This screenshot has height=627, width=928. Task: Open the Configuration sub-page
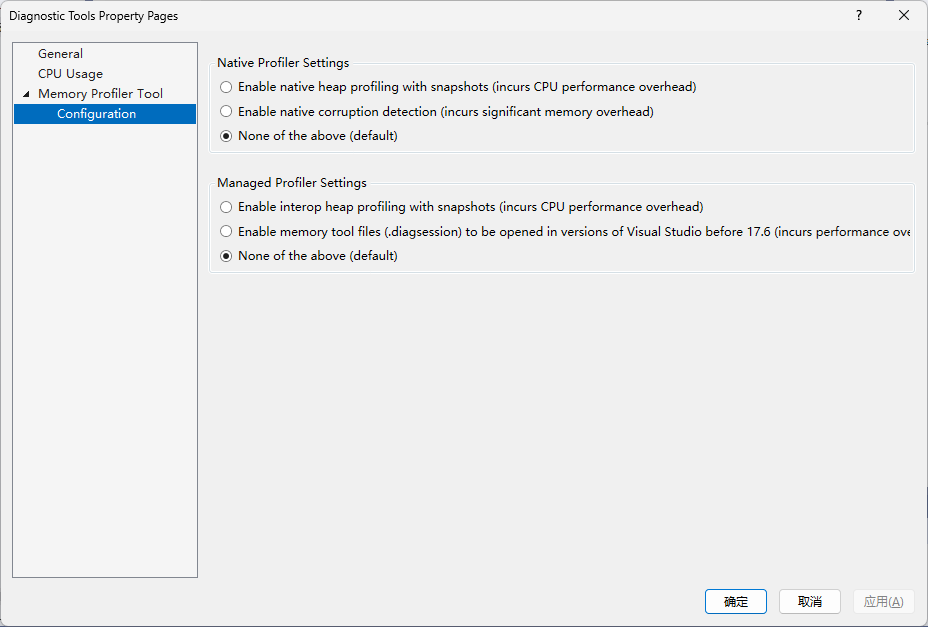pos(96,114)
